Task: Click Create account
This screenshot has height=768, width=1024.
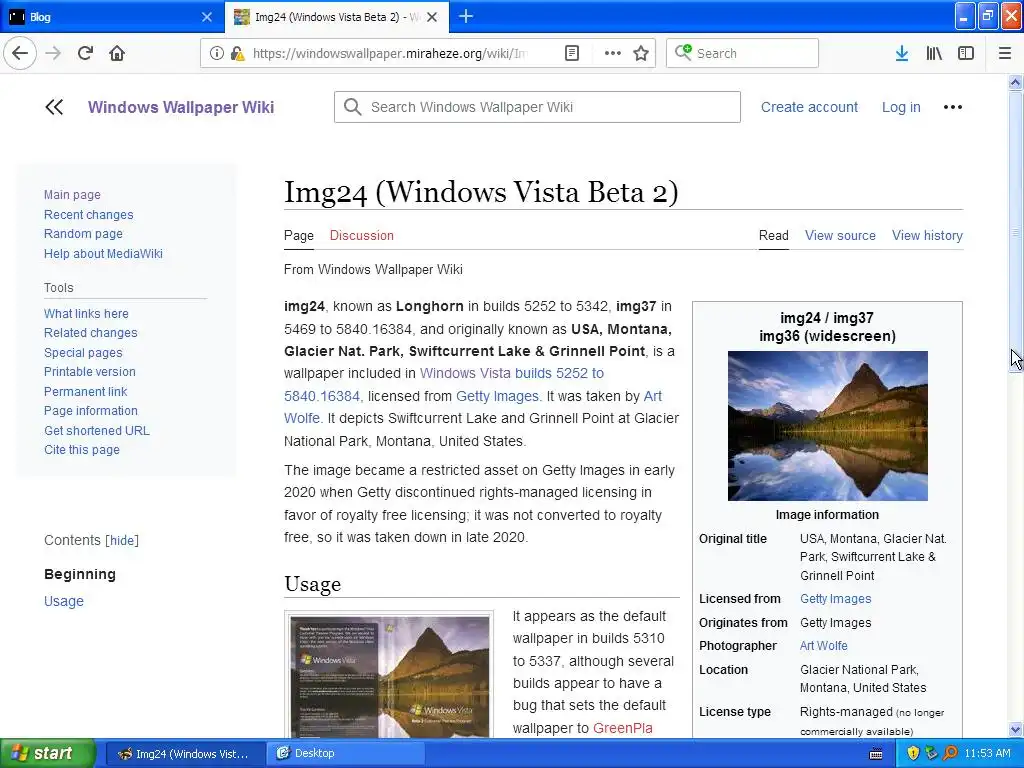Action: click(809, 107)
